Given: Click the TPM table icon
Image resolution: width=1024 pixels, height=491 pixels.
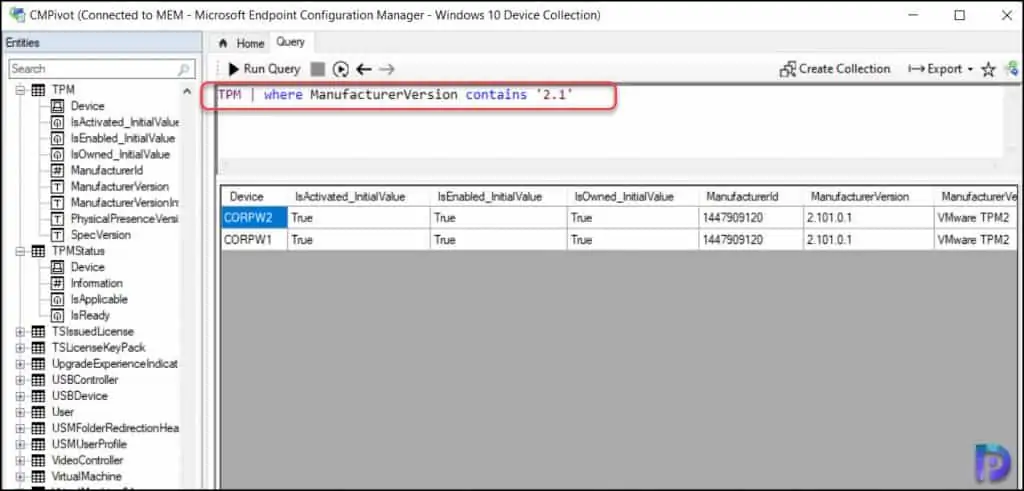Looking at the screenshot, I should pos(39,90).
